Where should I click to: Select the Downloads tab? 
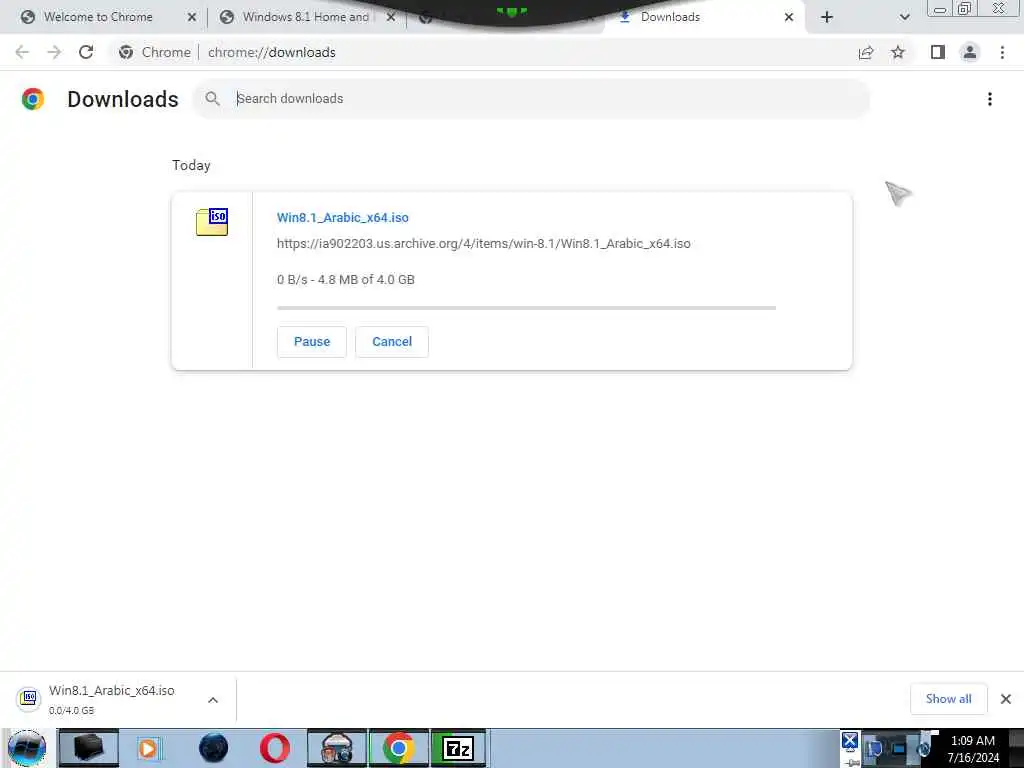coord(670,17)
